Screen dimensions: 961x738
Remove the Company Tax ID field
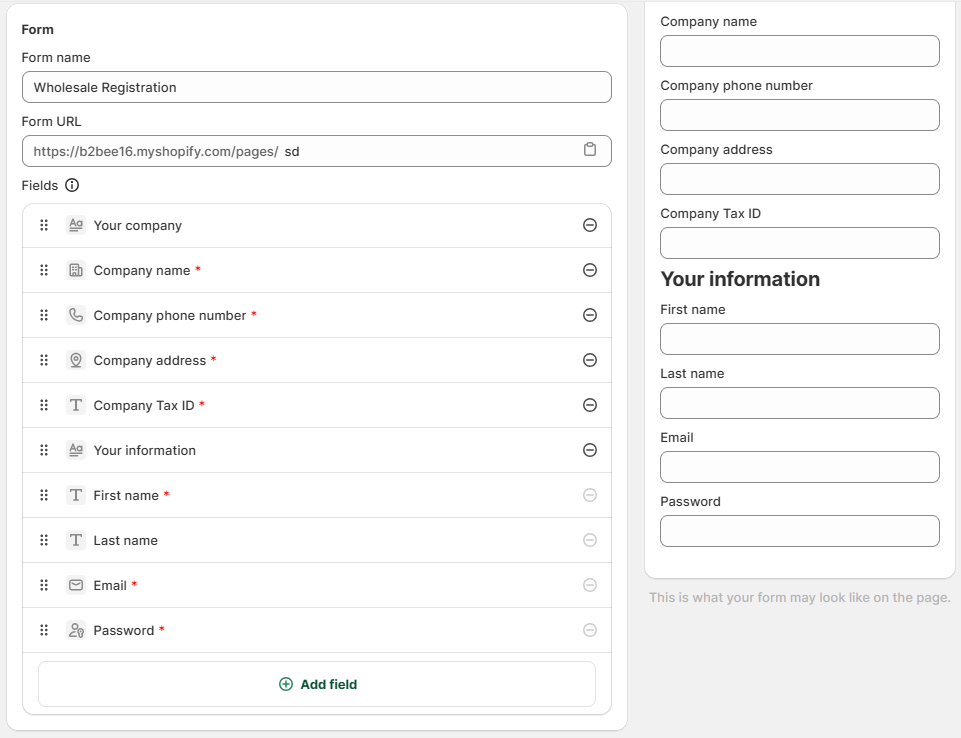(590, 405)
